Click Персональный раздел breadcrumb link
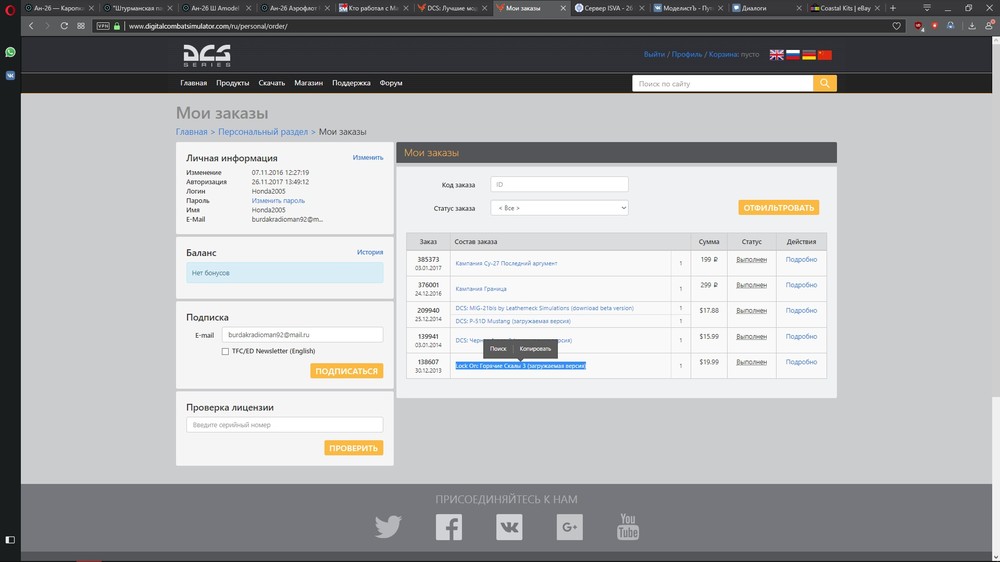This screenshot has width=1000, height=562. coord(263,132)
